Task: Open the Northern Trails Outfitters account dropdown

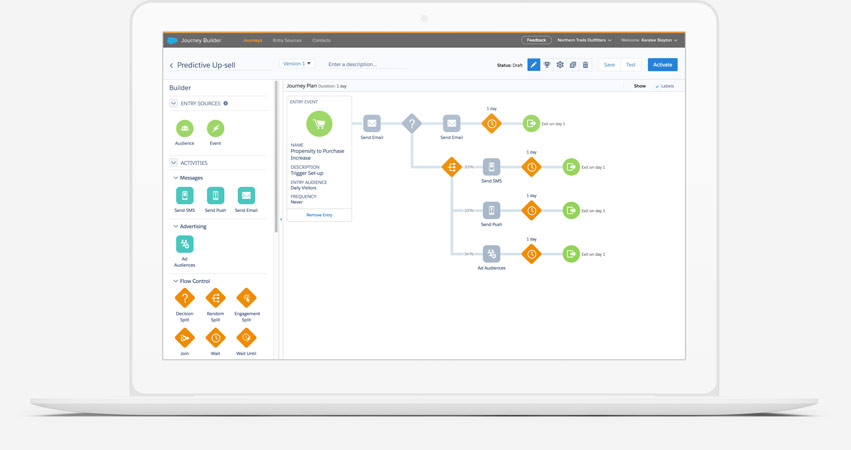Action: [x=584, y=40]
